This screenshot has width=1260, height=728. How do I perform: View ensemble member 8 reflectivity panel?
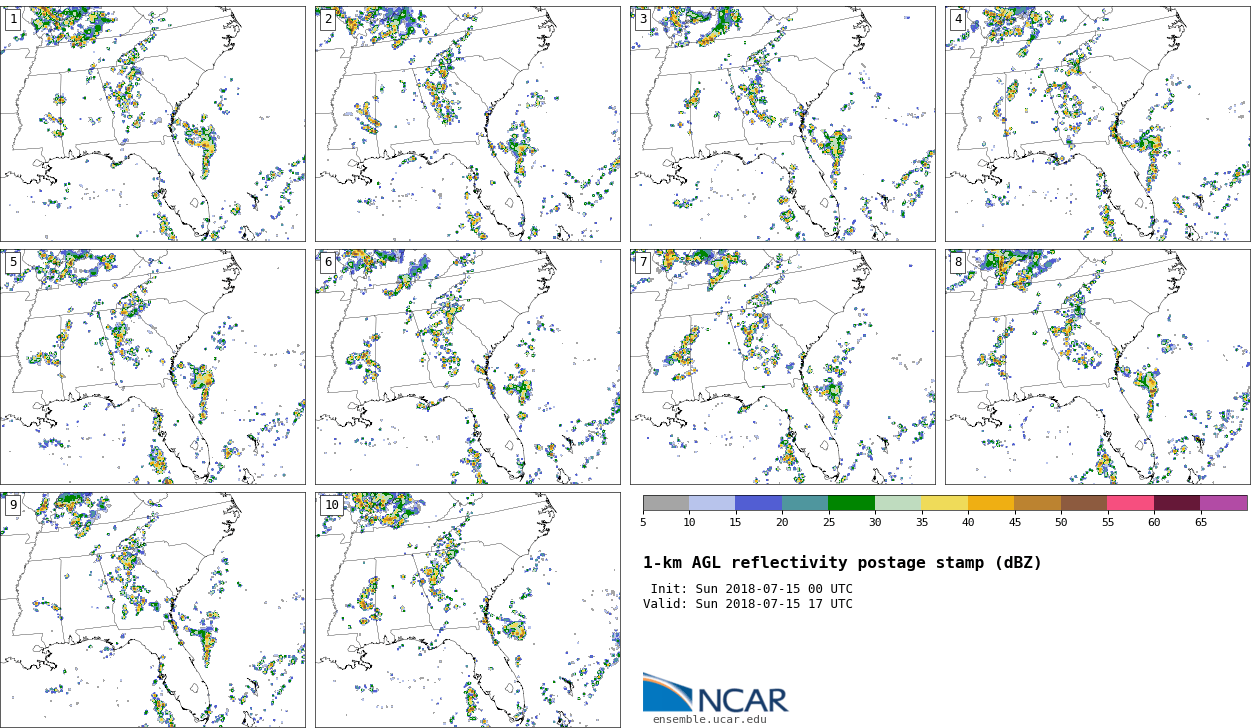pyautogui.click(x=1097, y=366)
